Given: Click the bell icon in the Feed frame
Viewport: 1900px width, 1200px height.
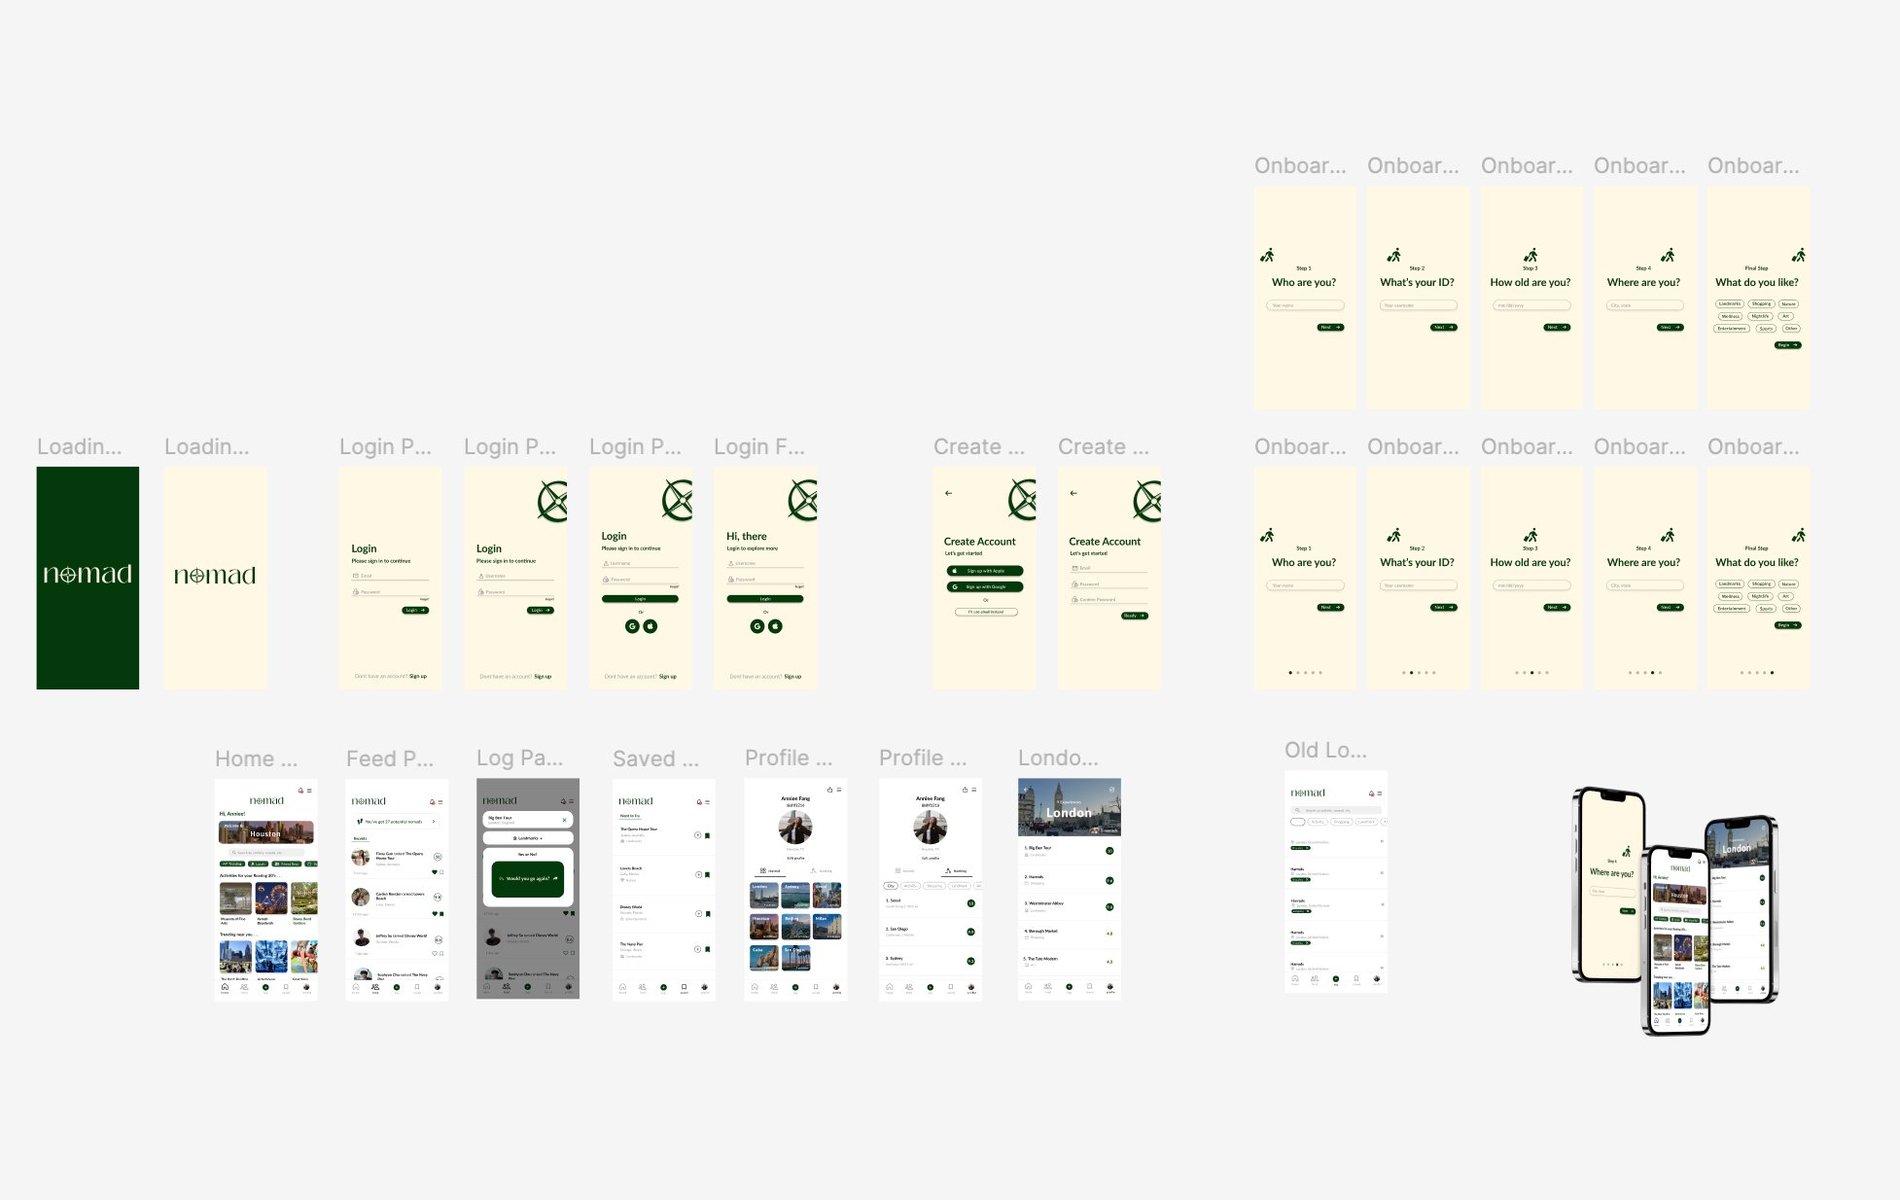Looking at the screenshot, I should pos(432,802).
